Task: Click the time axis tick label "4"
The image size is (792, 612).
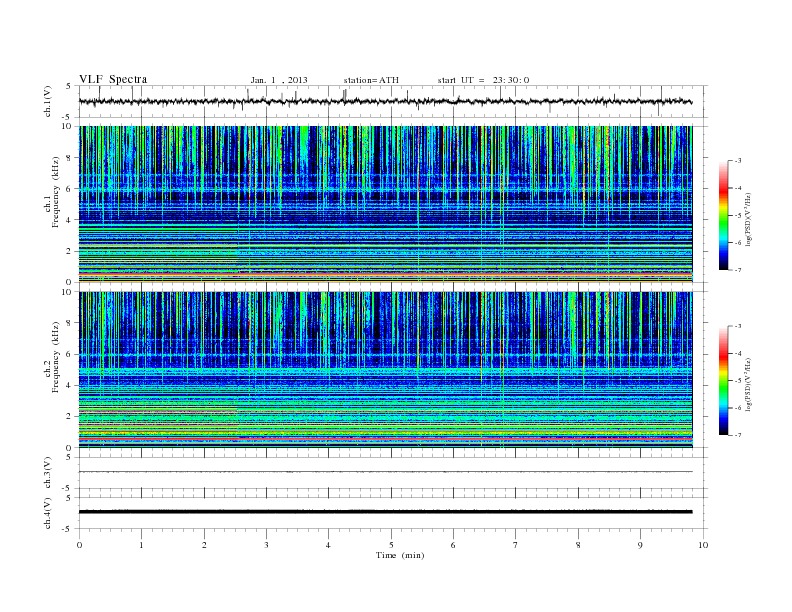Action: [x=328, y=545]
